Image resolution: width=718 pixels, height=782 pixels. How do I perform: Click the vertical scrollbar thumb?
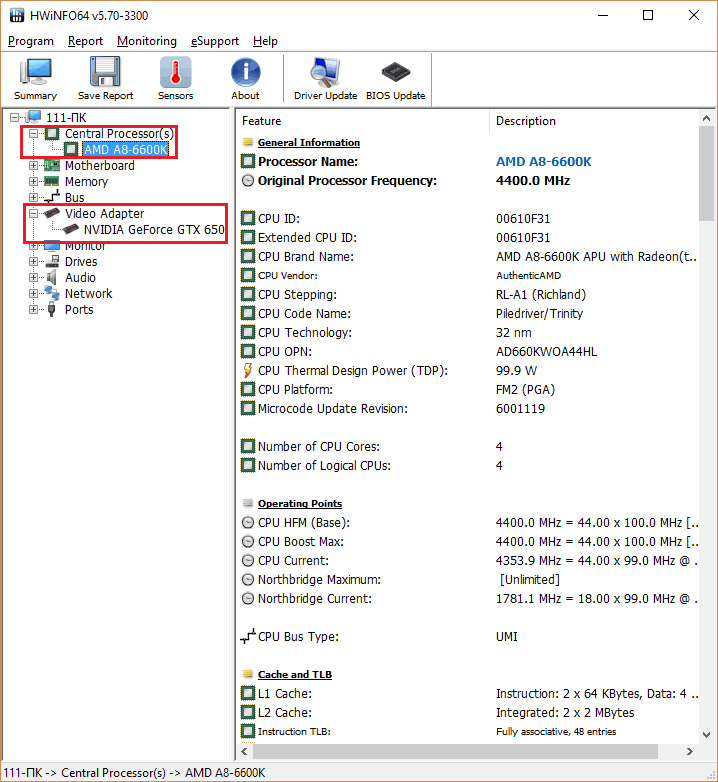[706, 173]
